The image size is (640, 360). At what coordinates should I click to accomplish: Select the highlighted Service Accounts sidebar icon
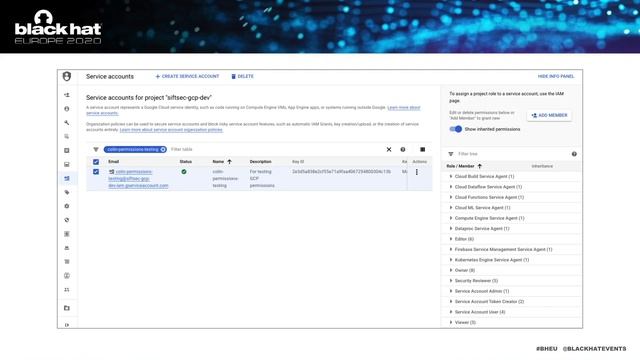[x=67, y=178]
